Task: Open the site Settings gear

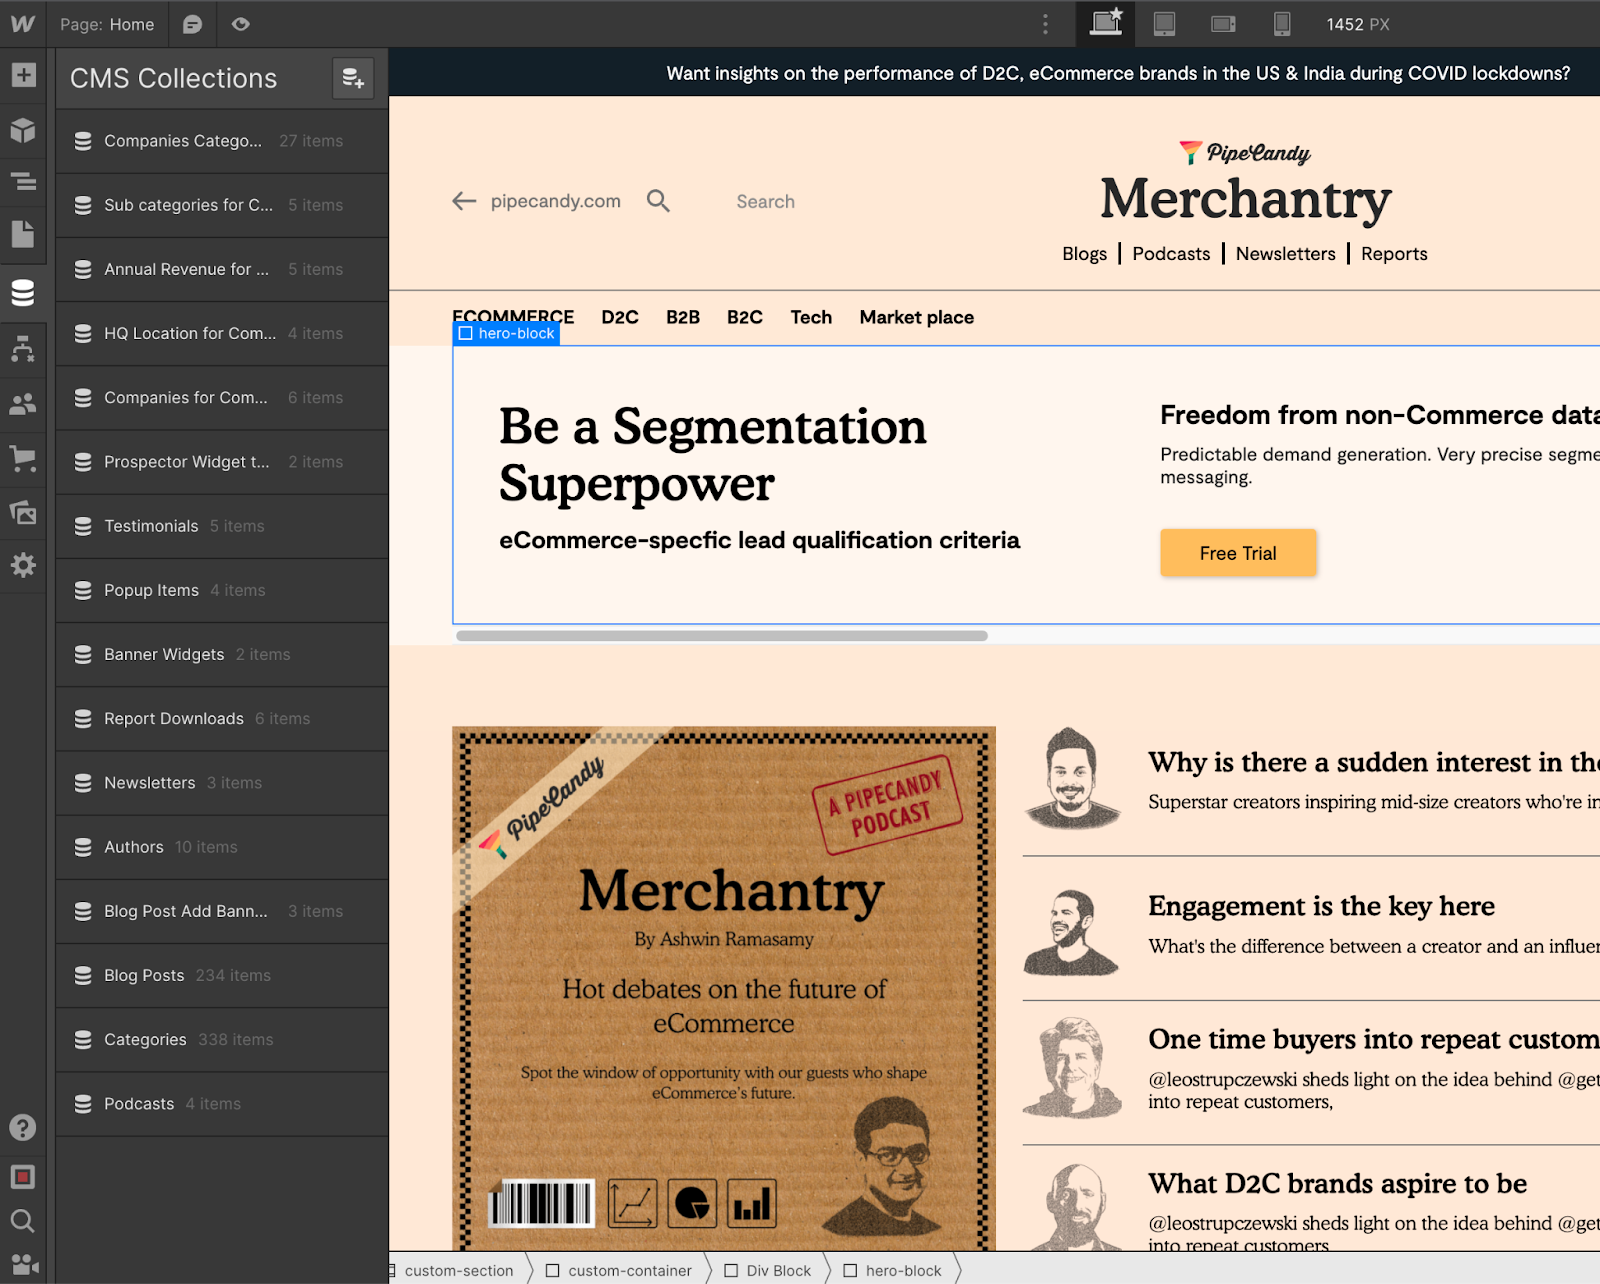Action: tap(23, 565)
